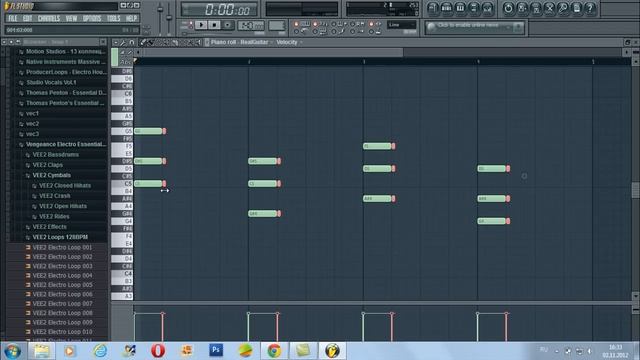Open the OPTIONS menu
640x360 pixels.
(92, 18)
